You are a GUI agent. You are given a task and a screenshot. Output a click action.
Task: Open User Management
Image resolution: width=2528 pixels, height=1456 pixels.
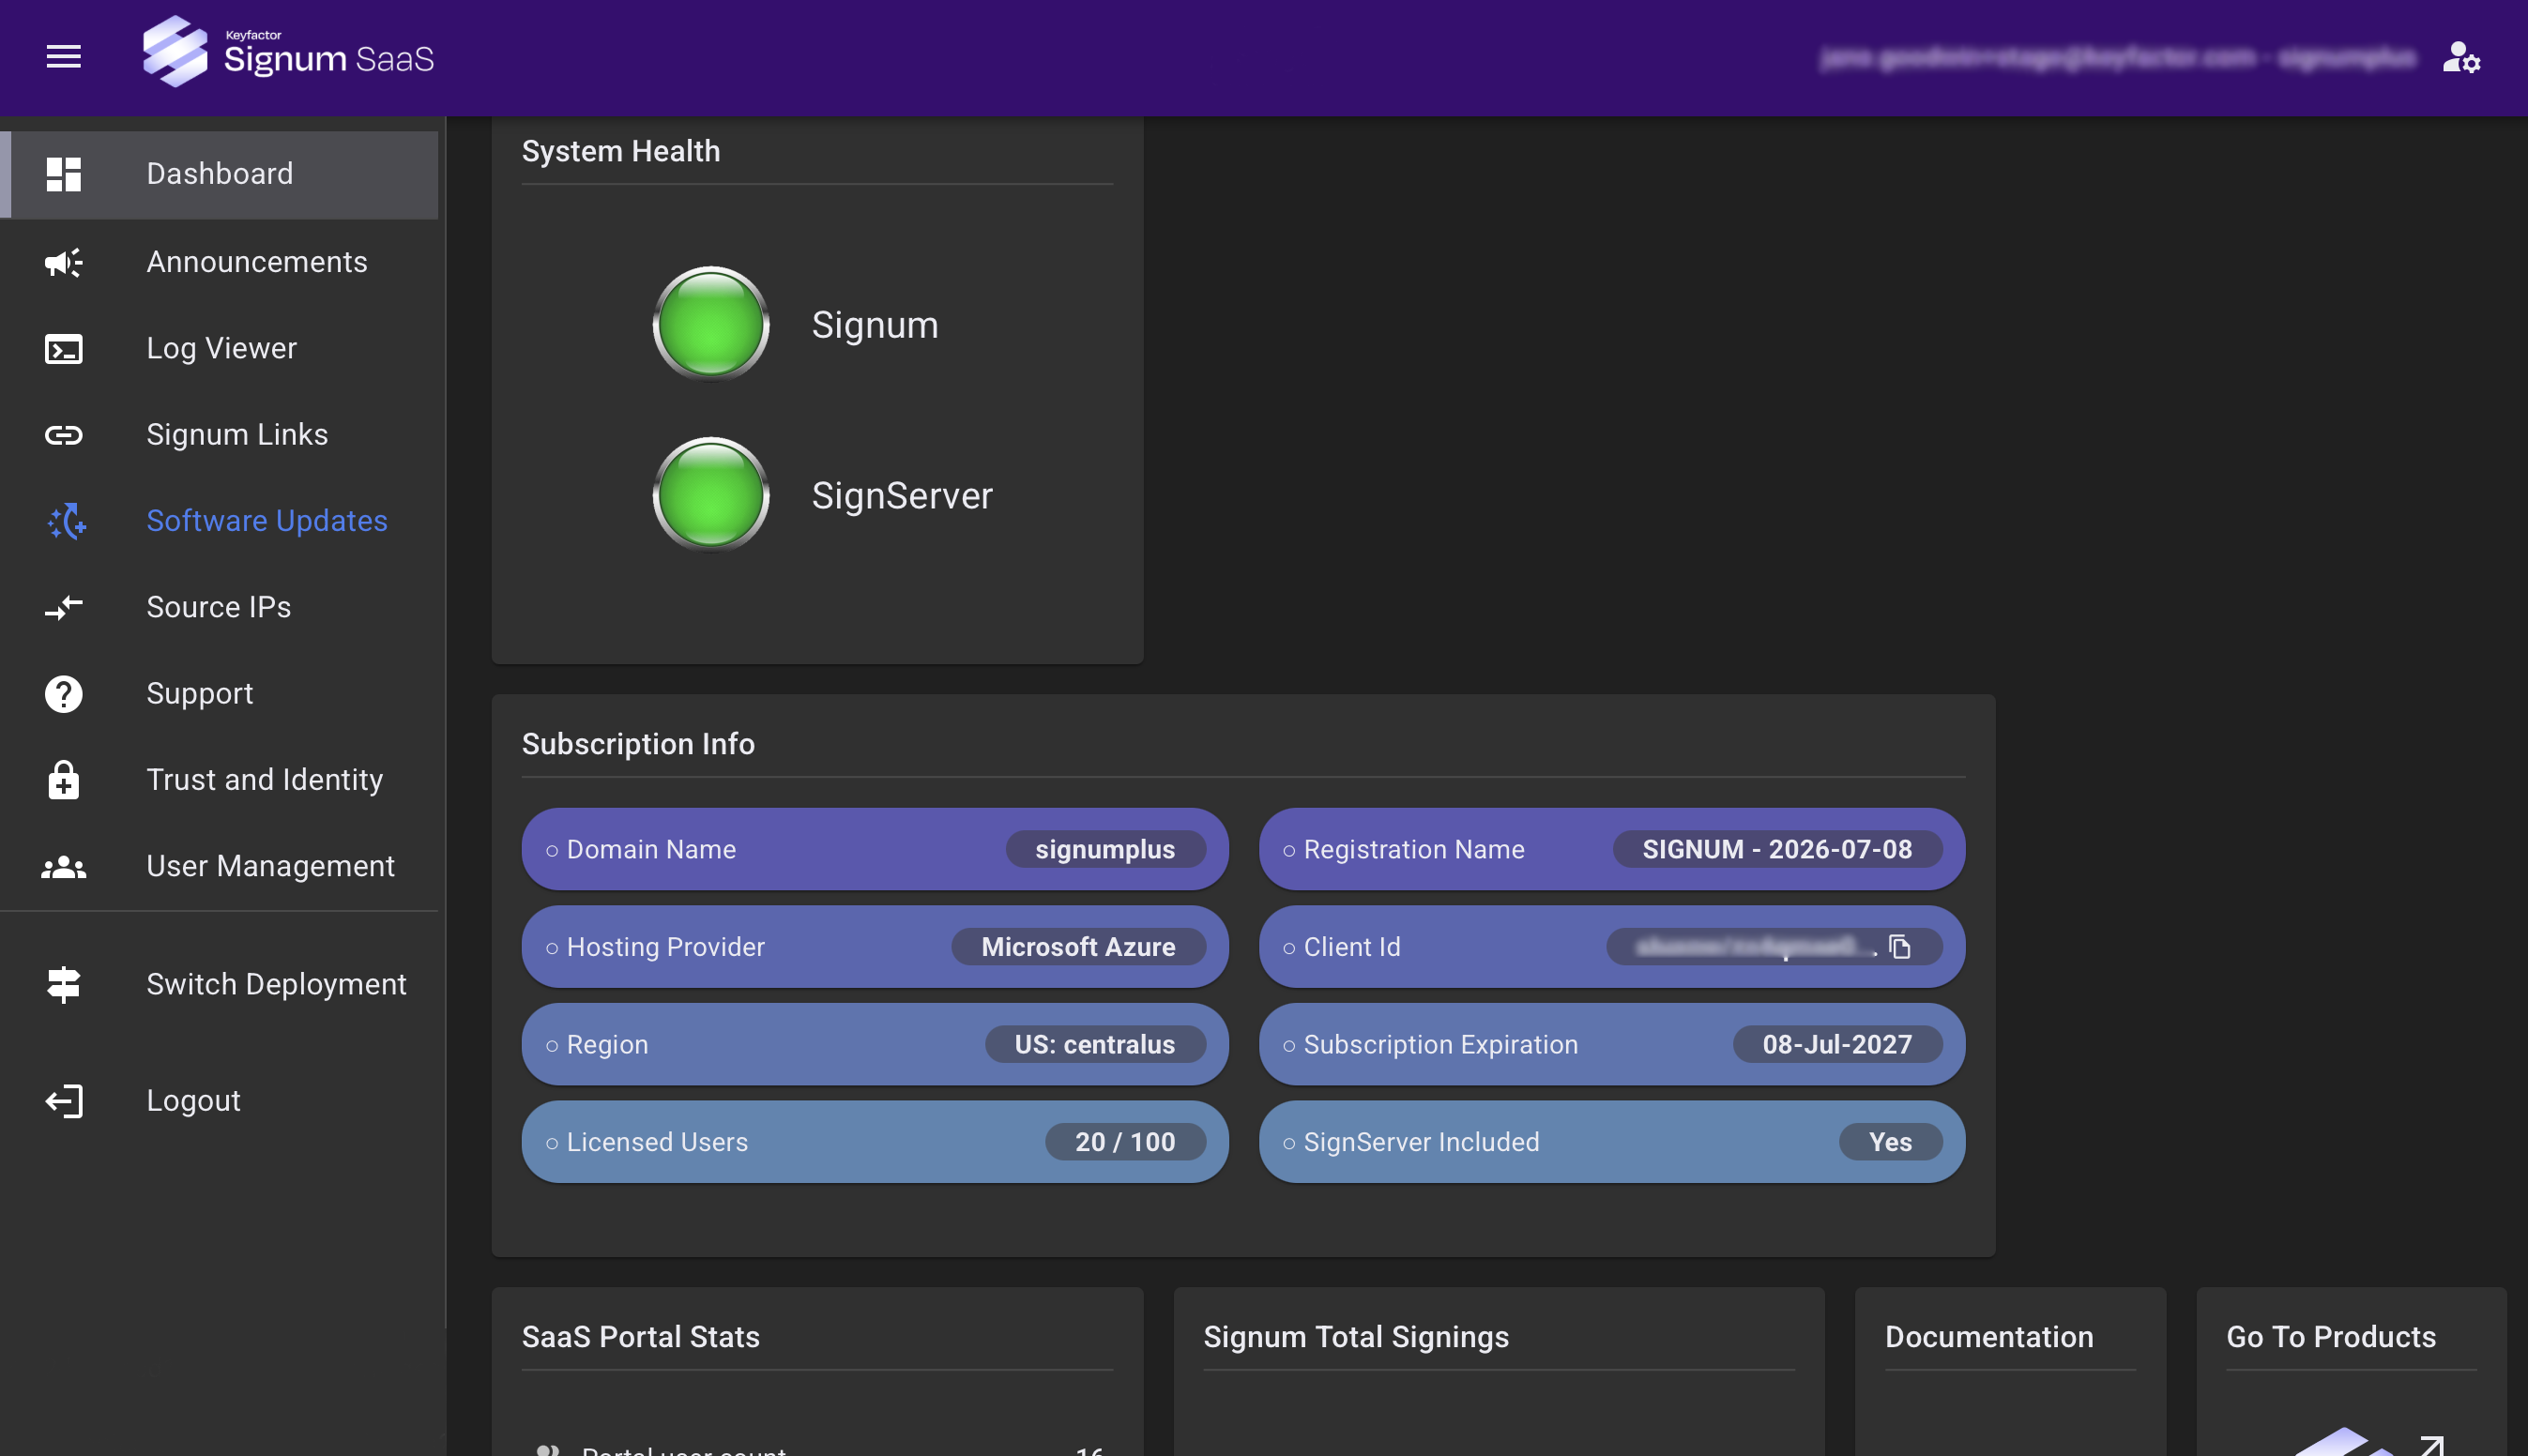[219, 866]
